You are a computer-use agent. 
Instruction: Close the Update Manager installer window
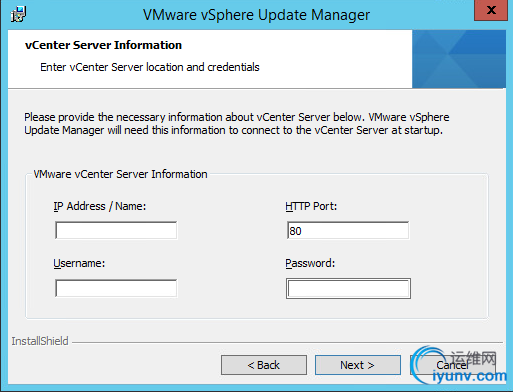(x=491, y=10)
